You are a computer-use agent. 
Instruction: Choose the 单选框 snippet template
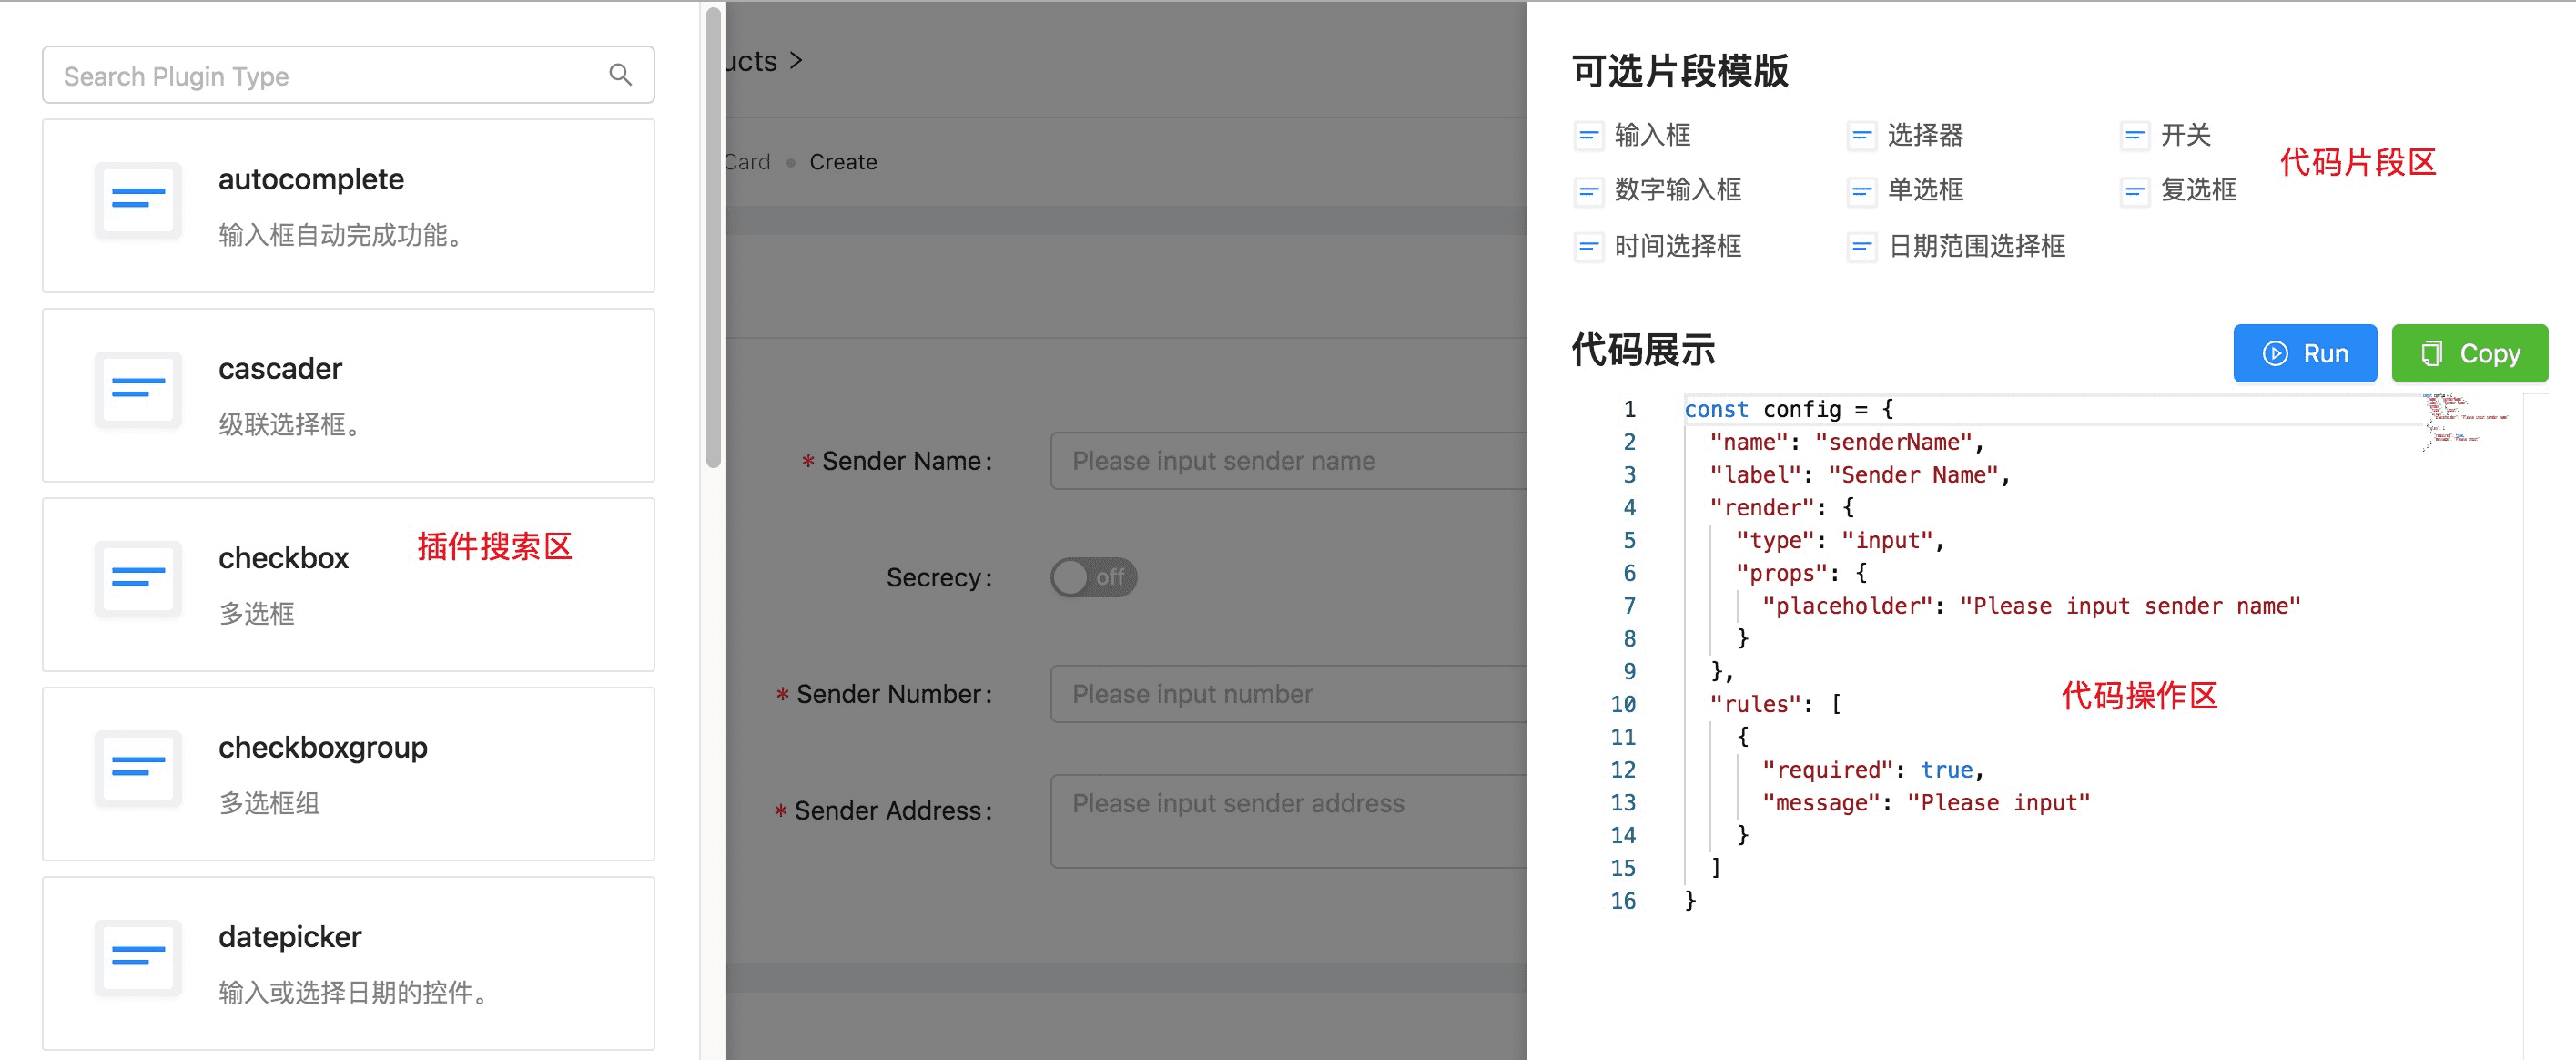[x=1924, y=190]
